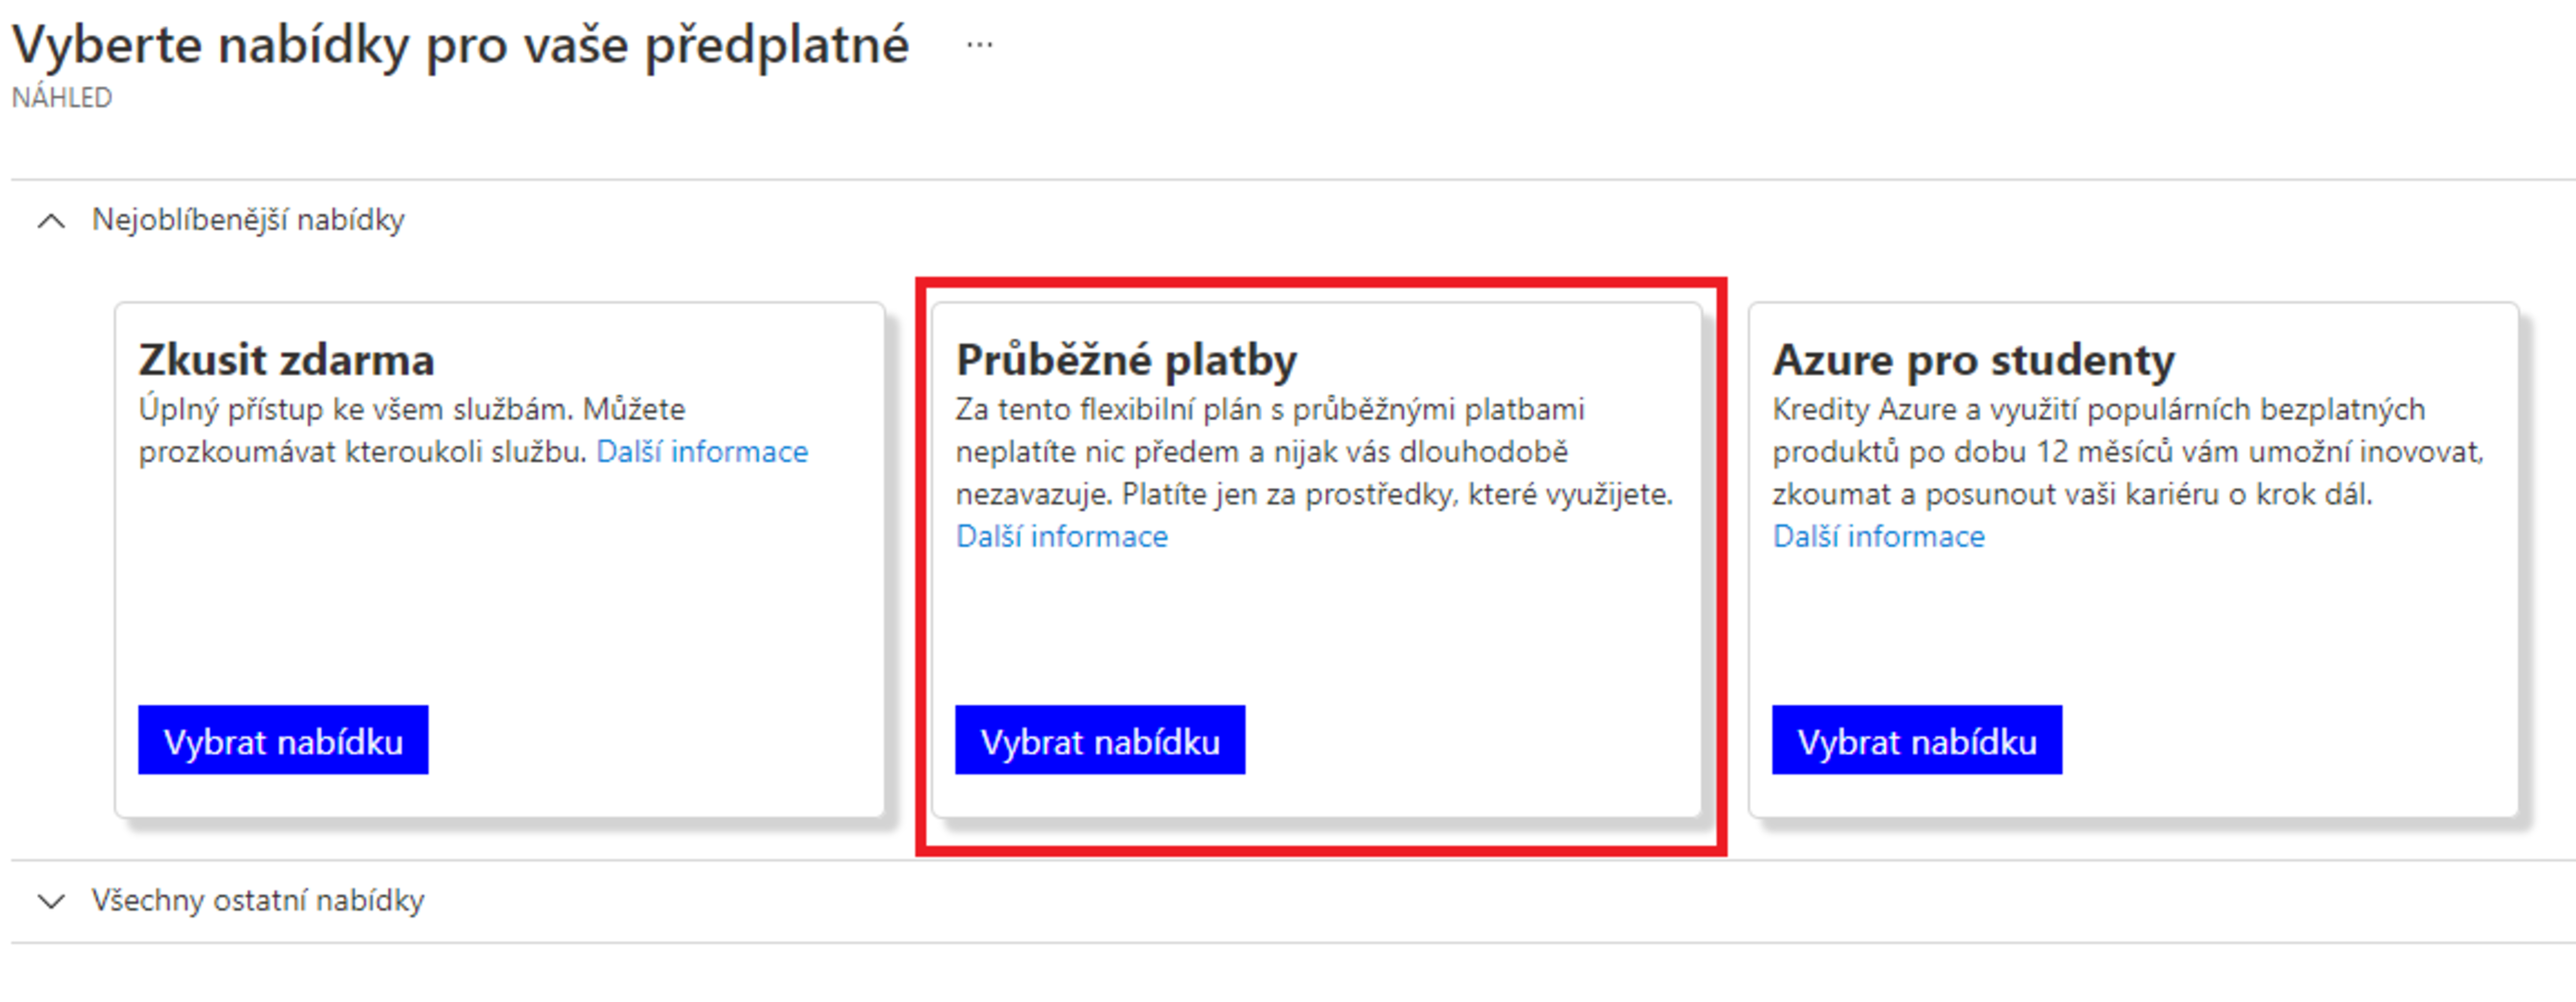
Task: Click the Všechny ostatní nabídky section label
Action: [258, 900]
